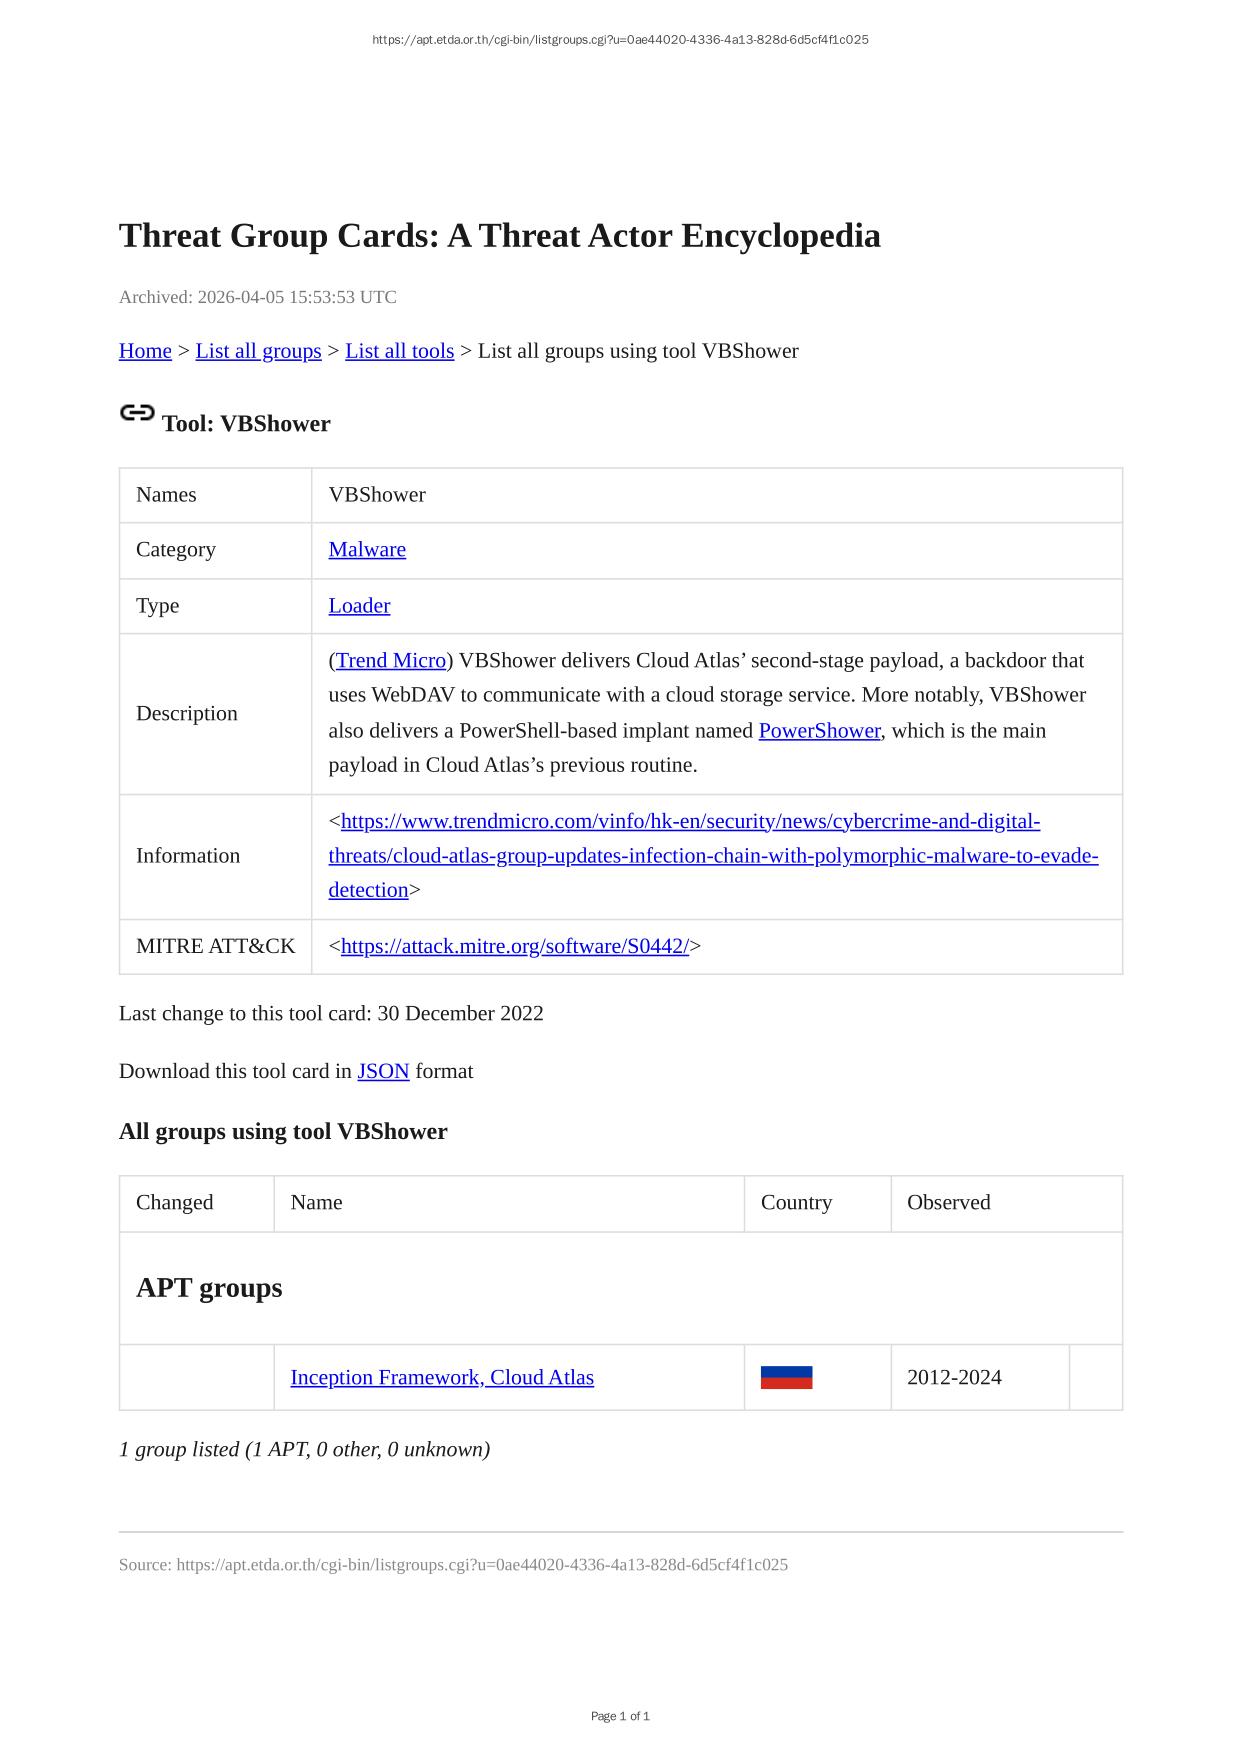Visit the attack.mitre.org S0442 link
The image size is (1242, 1756).
pyautogui.click(x=514, y=946)
